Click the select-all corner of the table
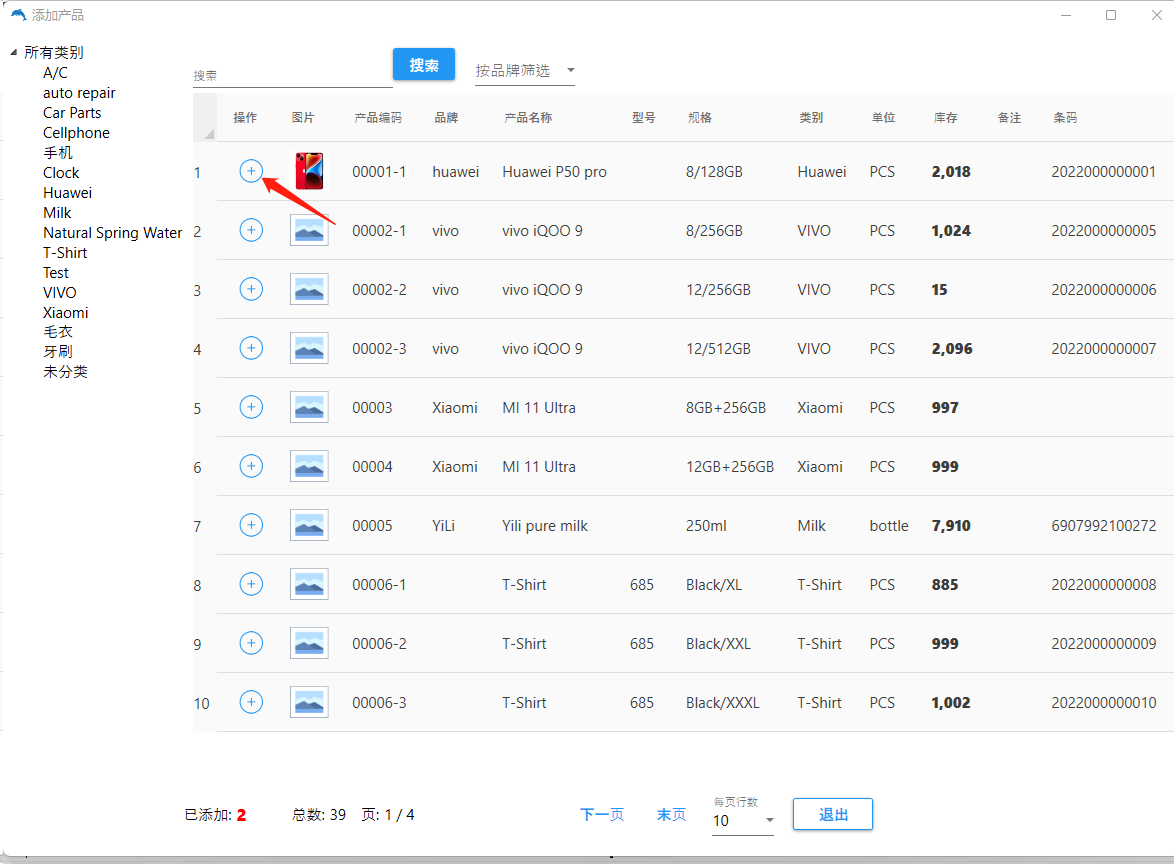The image size is (1174, 864). tap(204, 118)
